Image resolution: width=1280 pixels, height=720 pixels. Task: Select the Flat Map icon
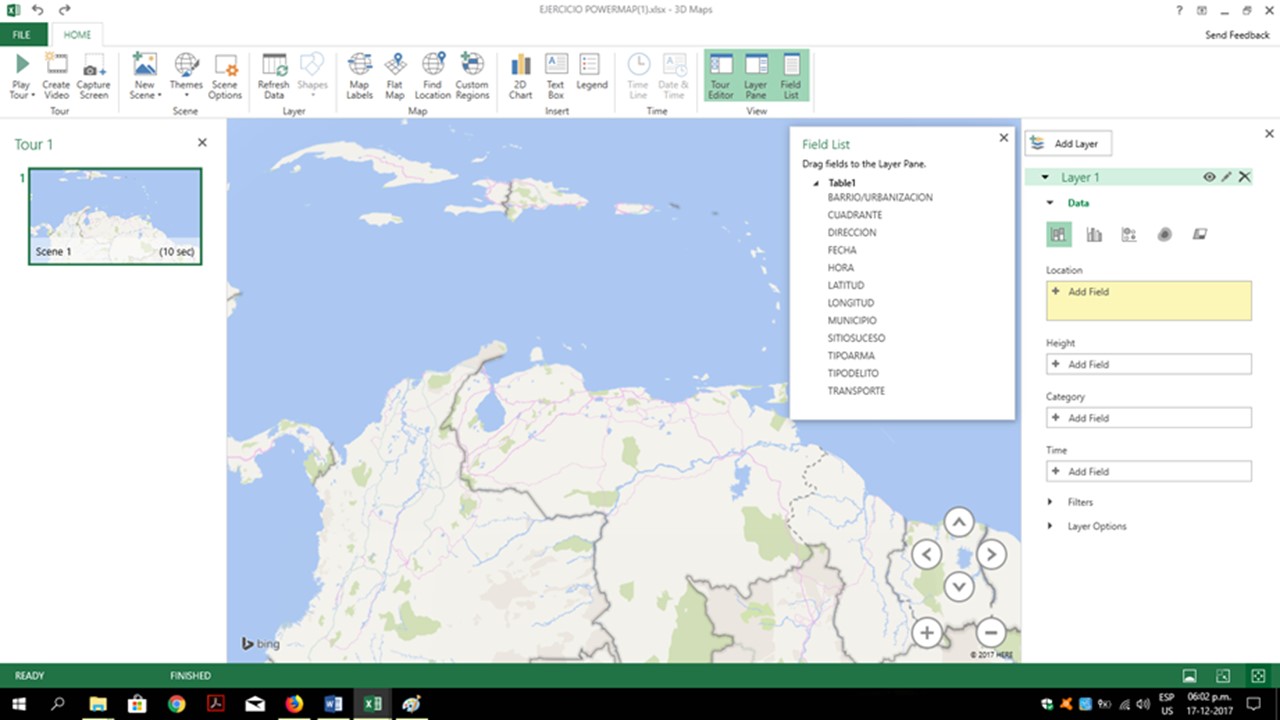click(x=395, y=76)
